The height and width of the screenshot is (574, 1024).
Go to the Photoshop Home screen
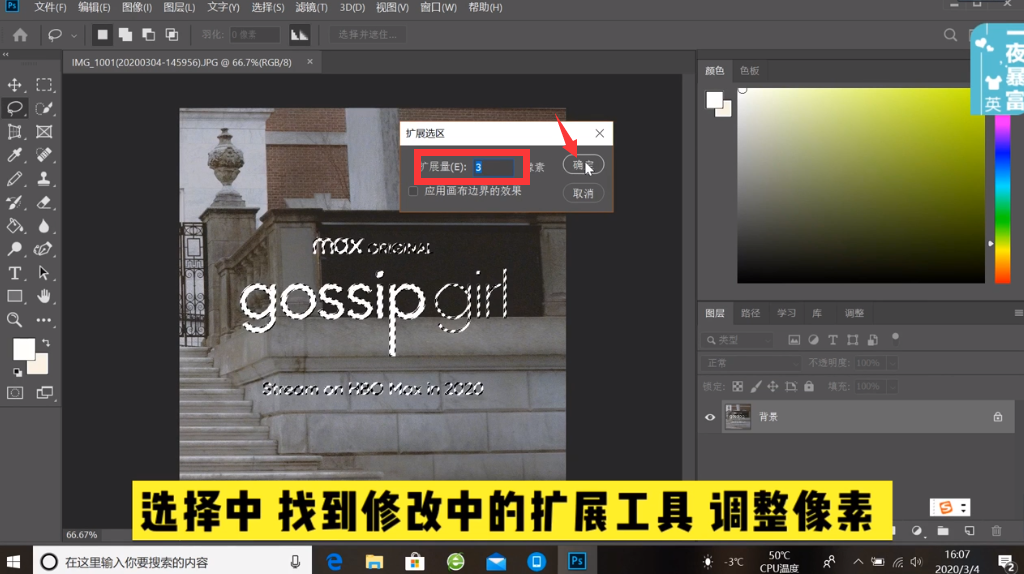[20, 35]
